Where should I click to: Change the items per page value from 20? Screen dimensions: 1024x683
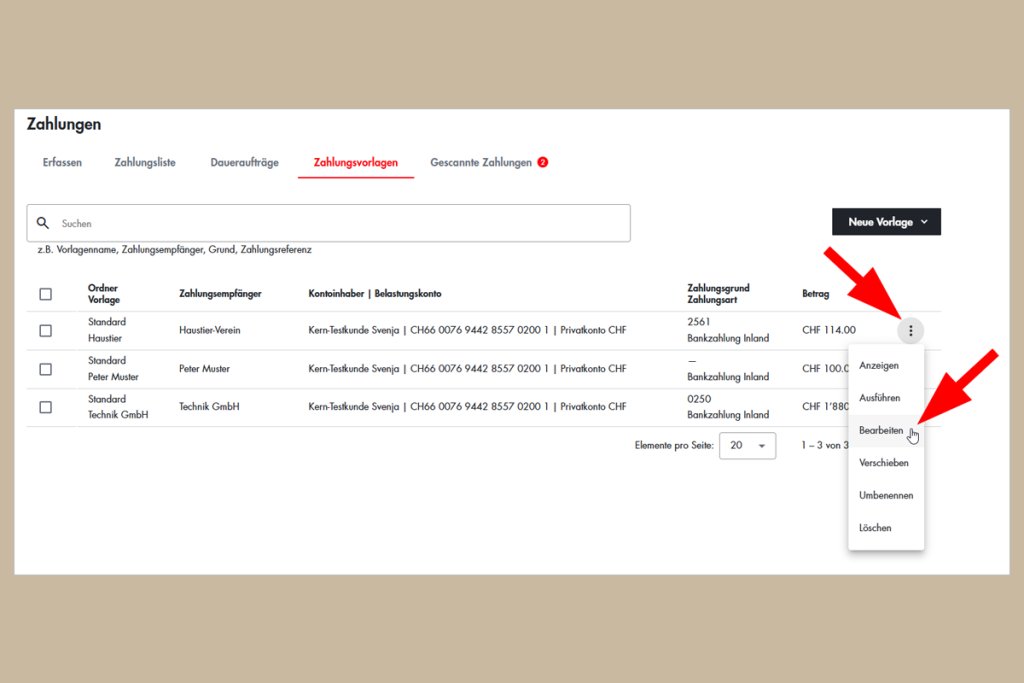click(x=748, y=445)
